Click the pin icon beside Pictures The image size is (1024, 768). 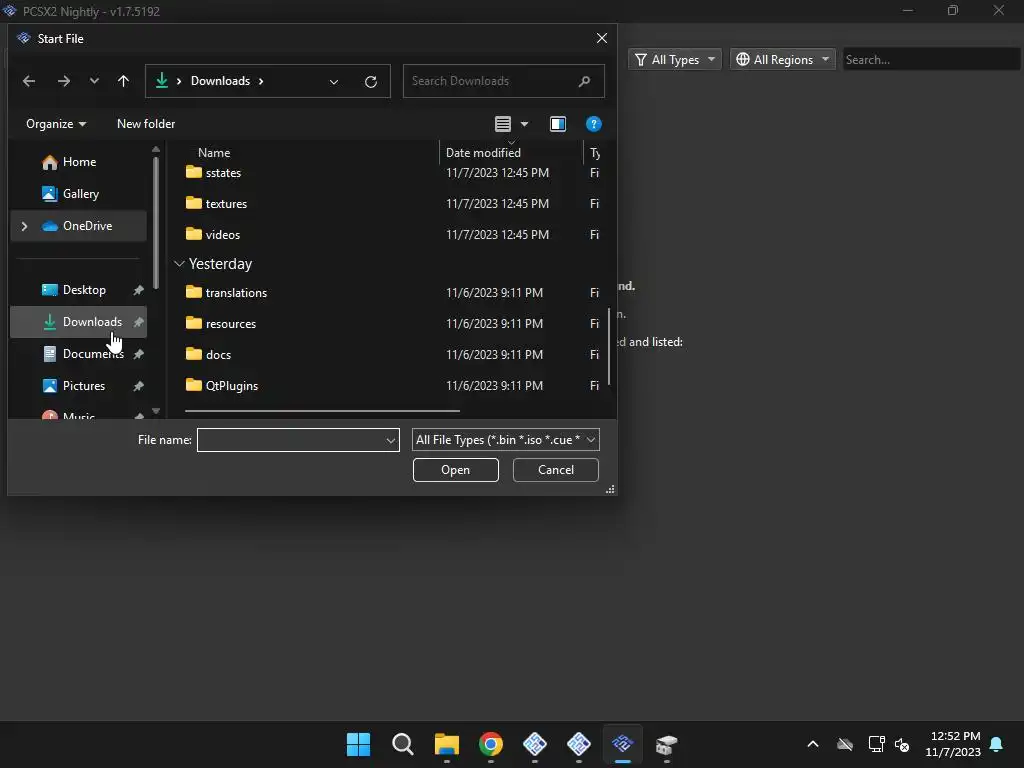click(138, 386)
